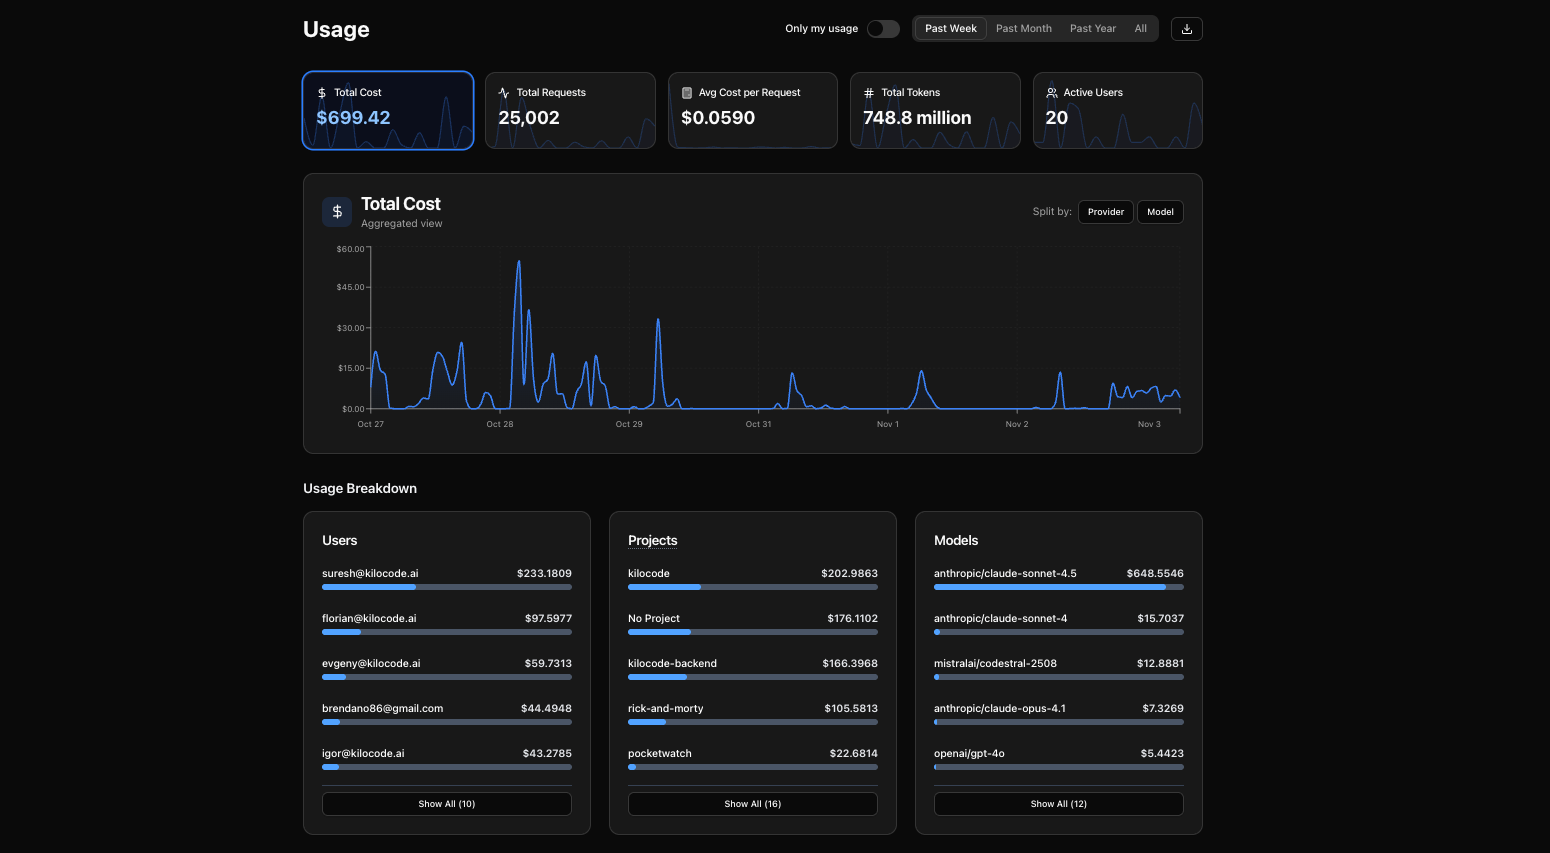
Task: Open the Projects heading link
Action: pyautogui.click(x=653, y=540)
